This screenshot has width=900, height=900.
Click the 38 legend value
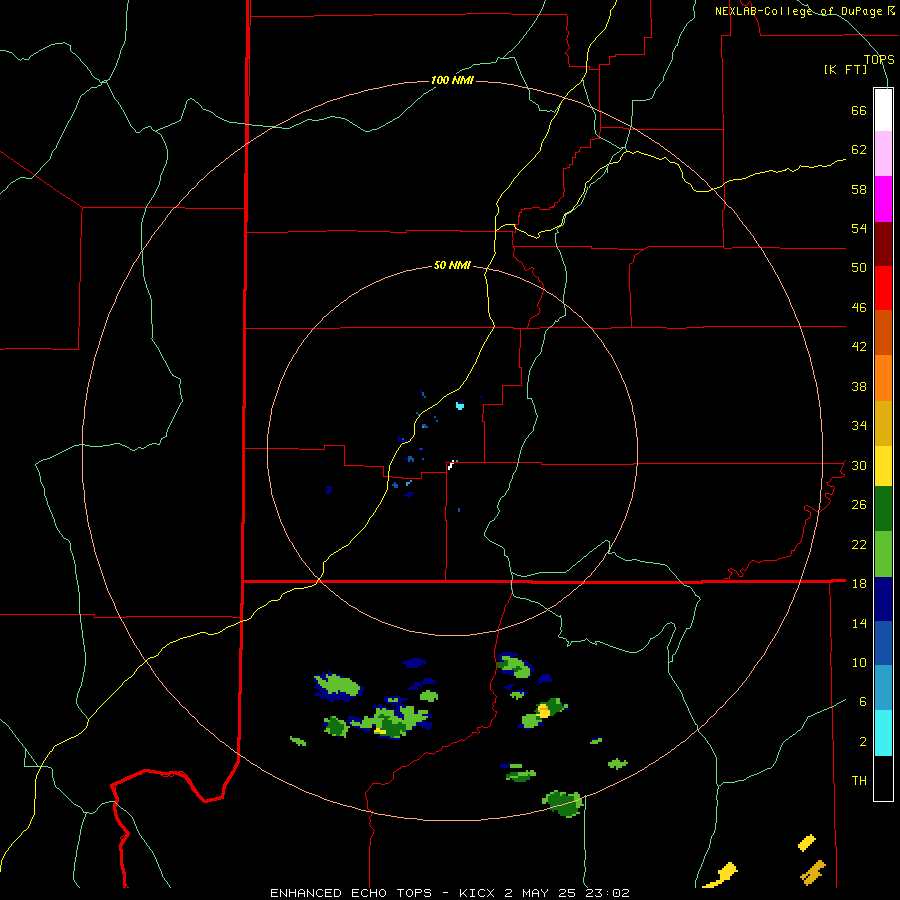pos(859,386)
